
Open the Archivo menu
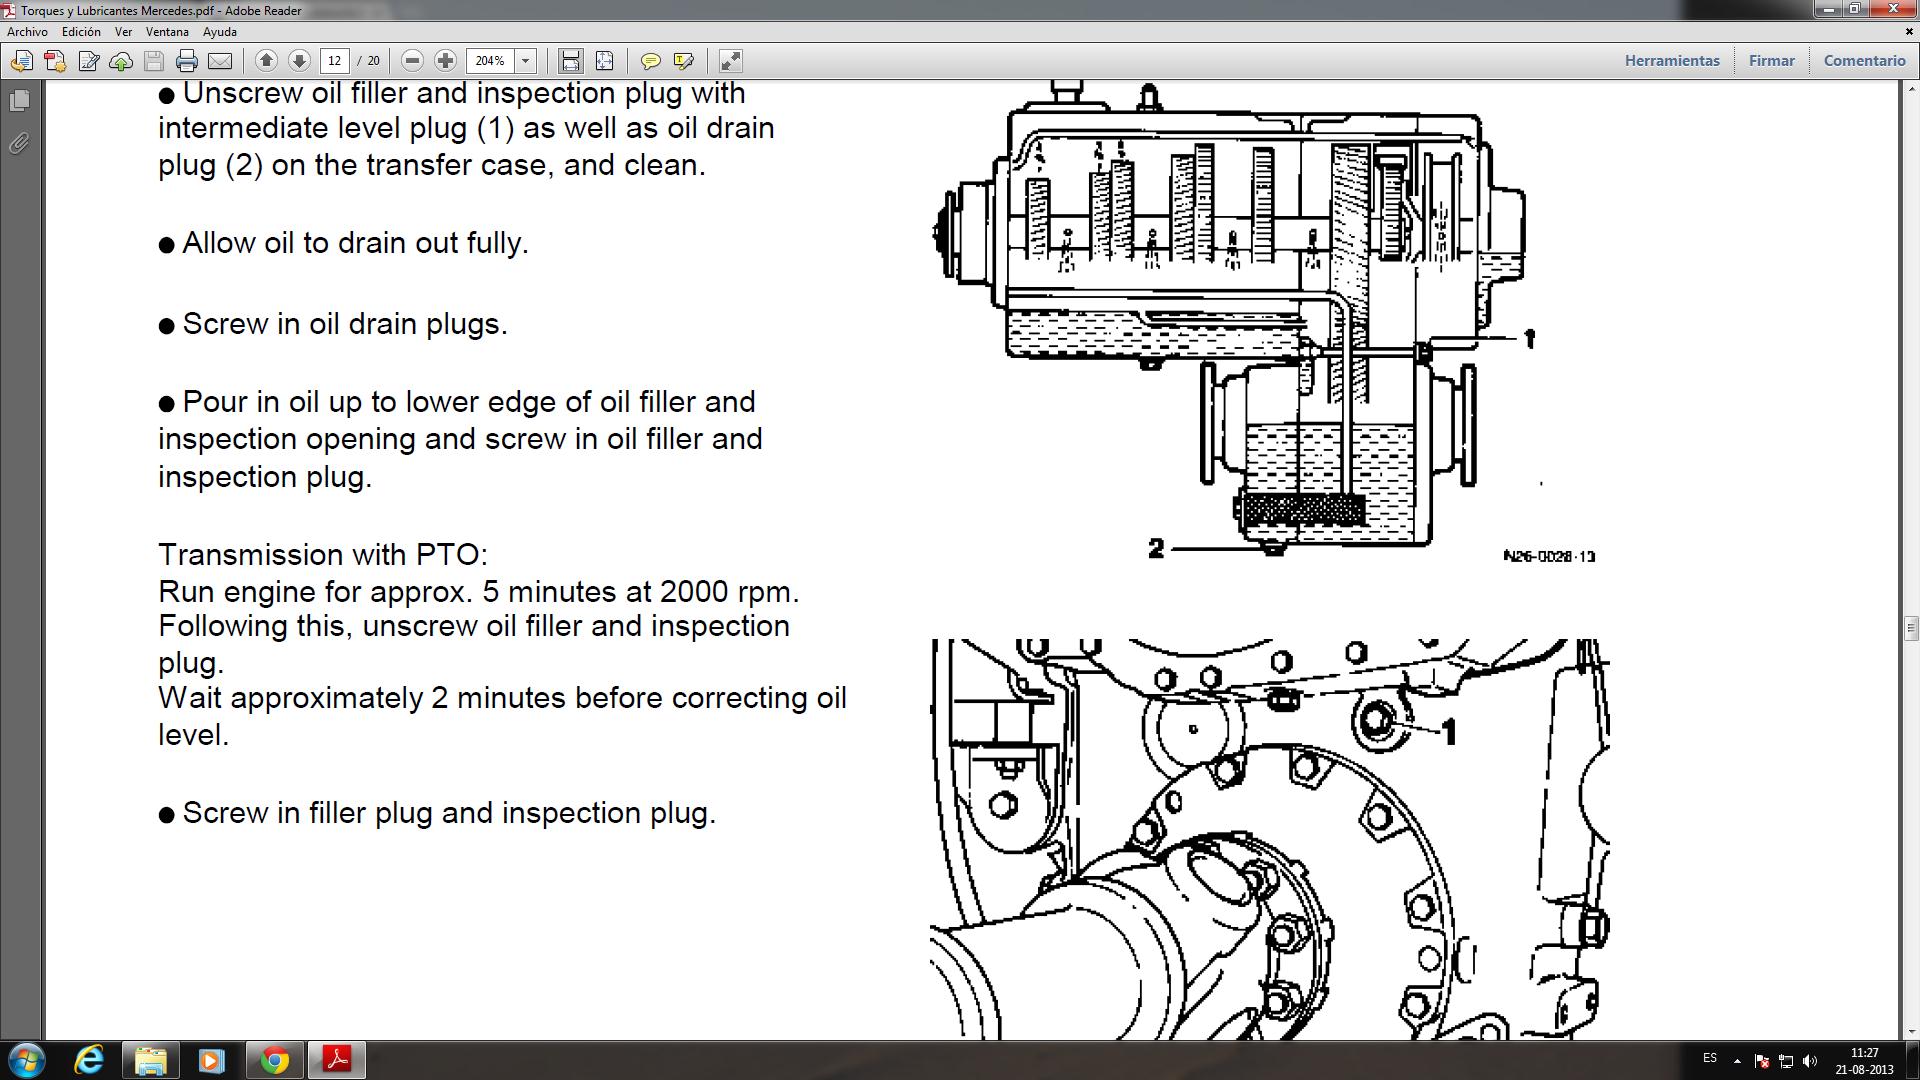click(27, 32)
